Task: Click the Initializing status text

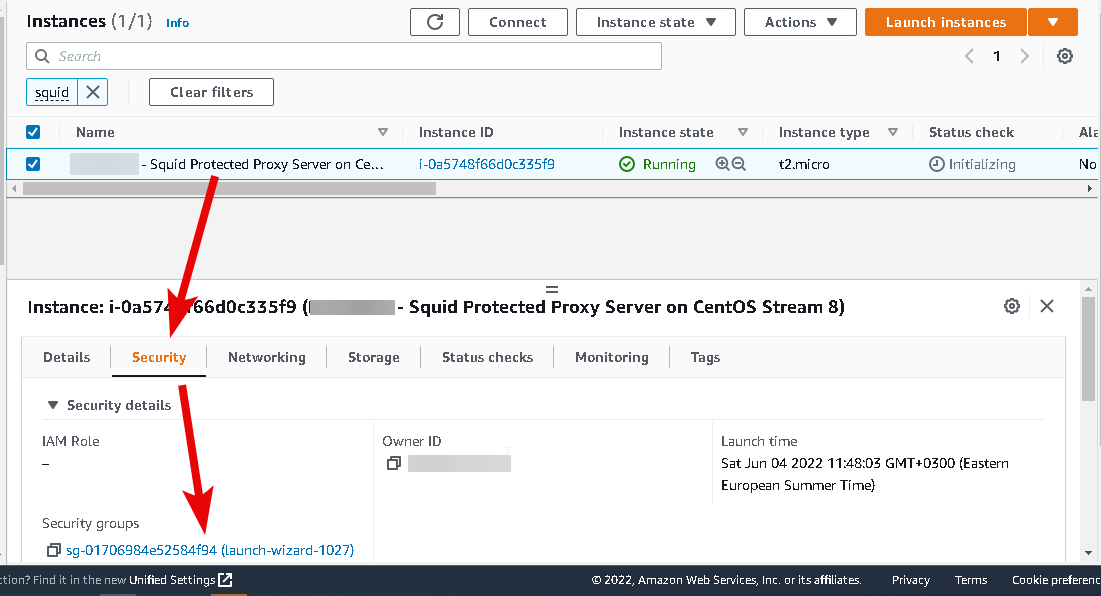Action: pyautogui.click(x=982, y=164)
